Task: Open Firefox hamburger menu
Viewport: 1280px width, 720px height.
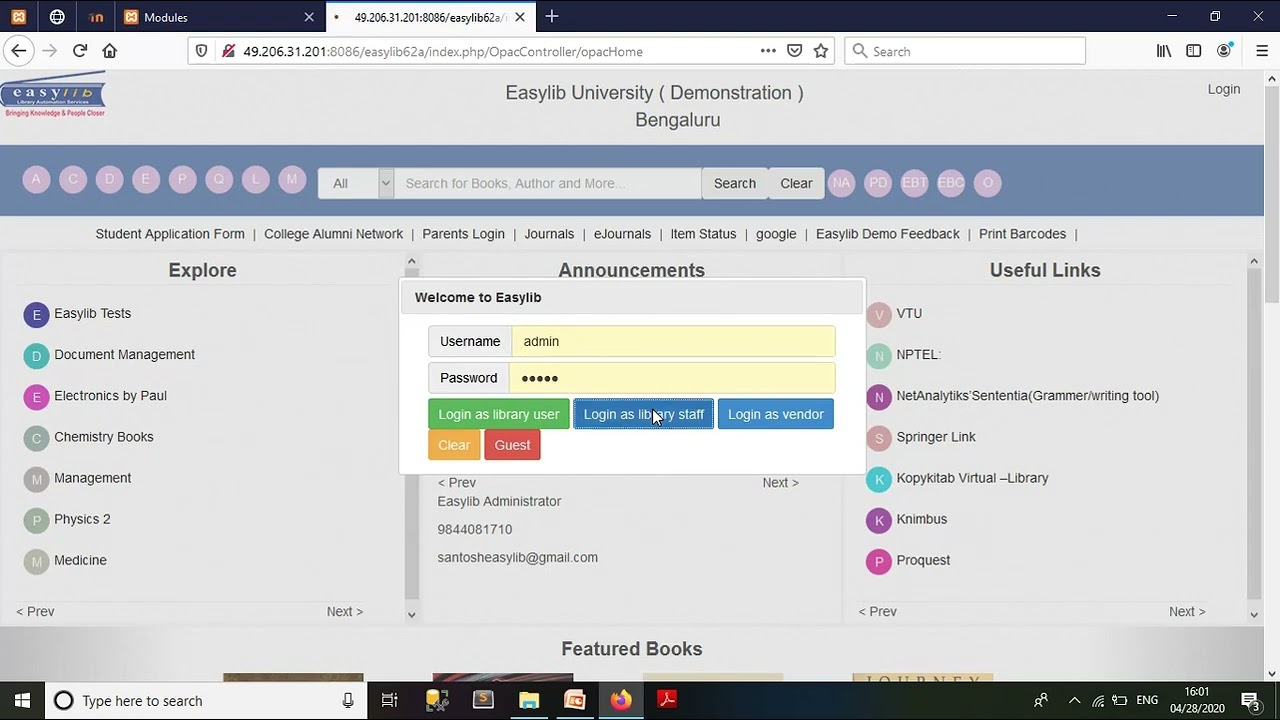Action: (1261, 51)
